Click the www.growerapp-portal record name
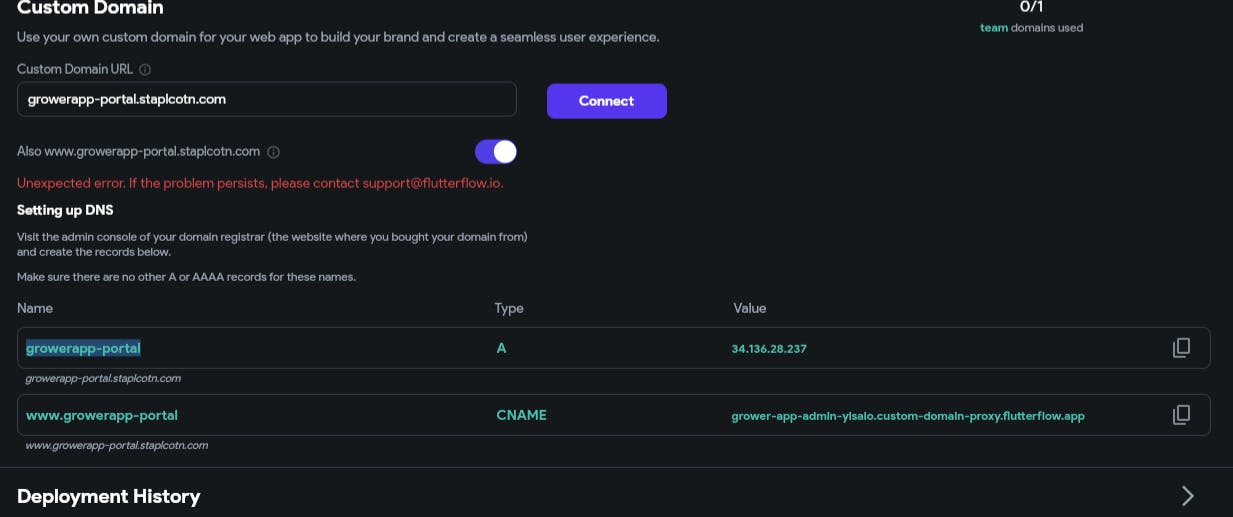1233x517 pixels. point(102,415)
